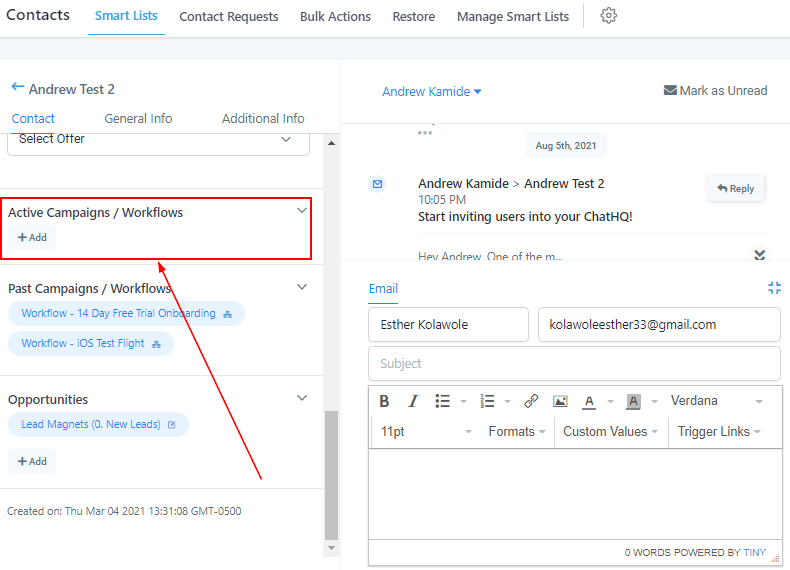Expand the message with the double-chevron icon
This screenshot has height=570, width=790.
point(759,256)
